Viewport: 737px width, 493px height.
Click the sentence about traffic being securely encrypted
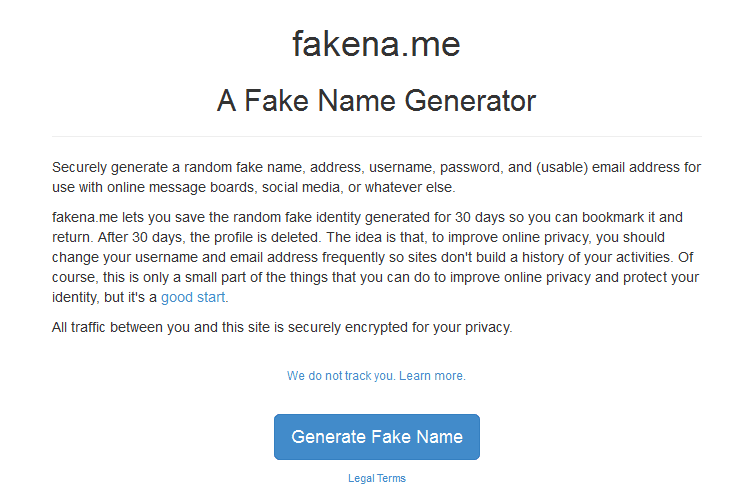(x=281, y=327)
